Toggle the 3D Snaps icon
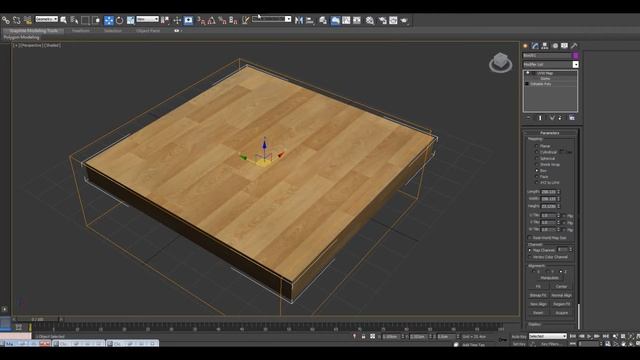This screenshot has height=360, width=640. tap(201, 20)
